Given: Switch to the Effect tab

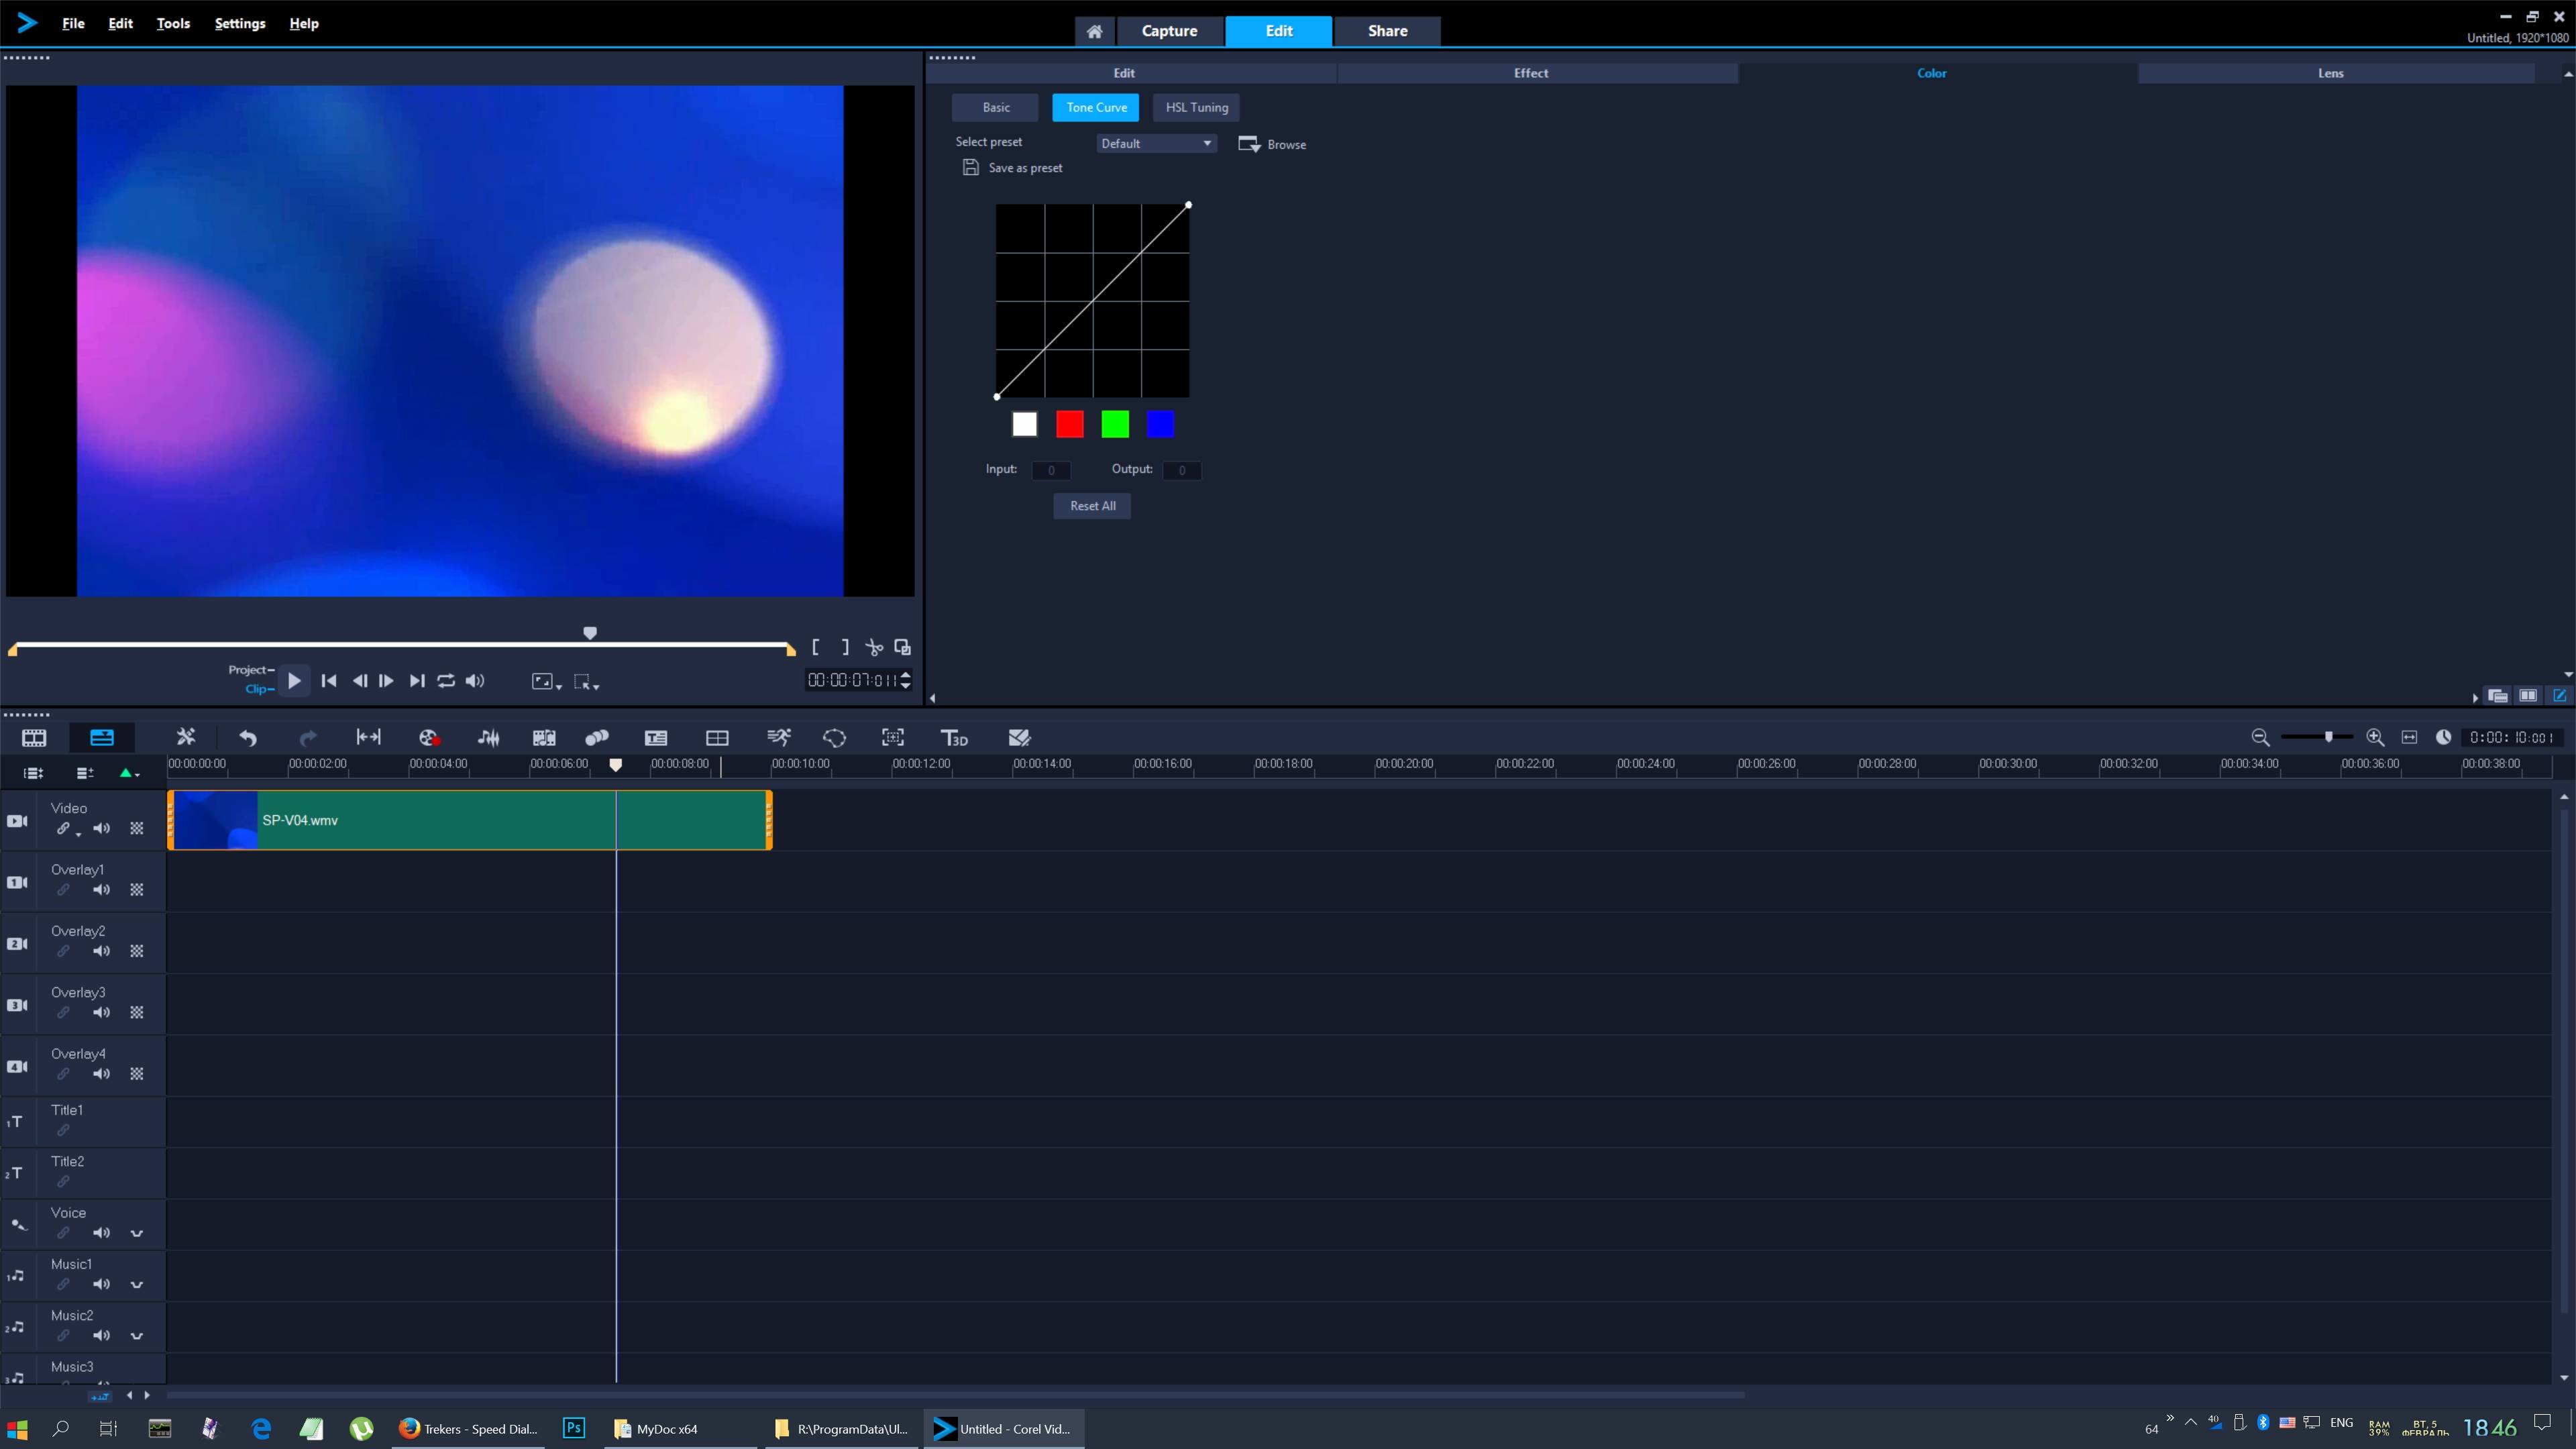Looking at the screenshot, I should tap(1530, 73).
